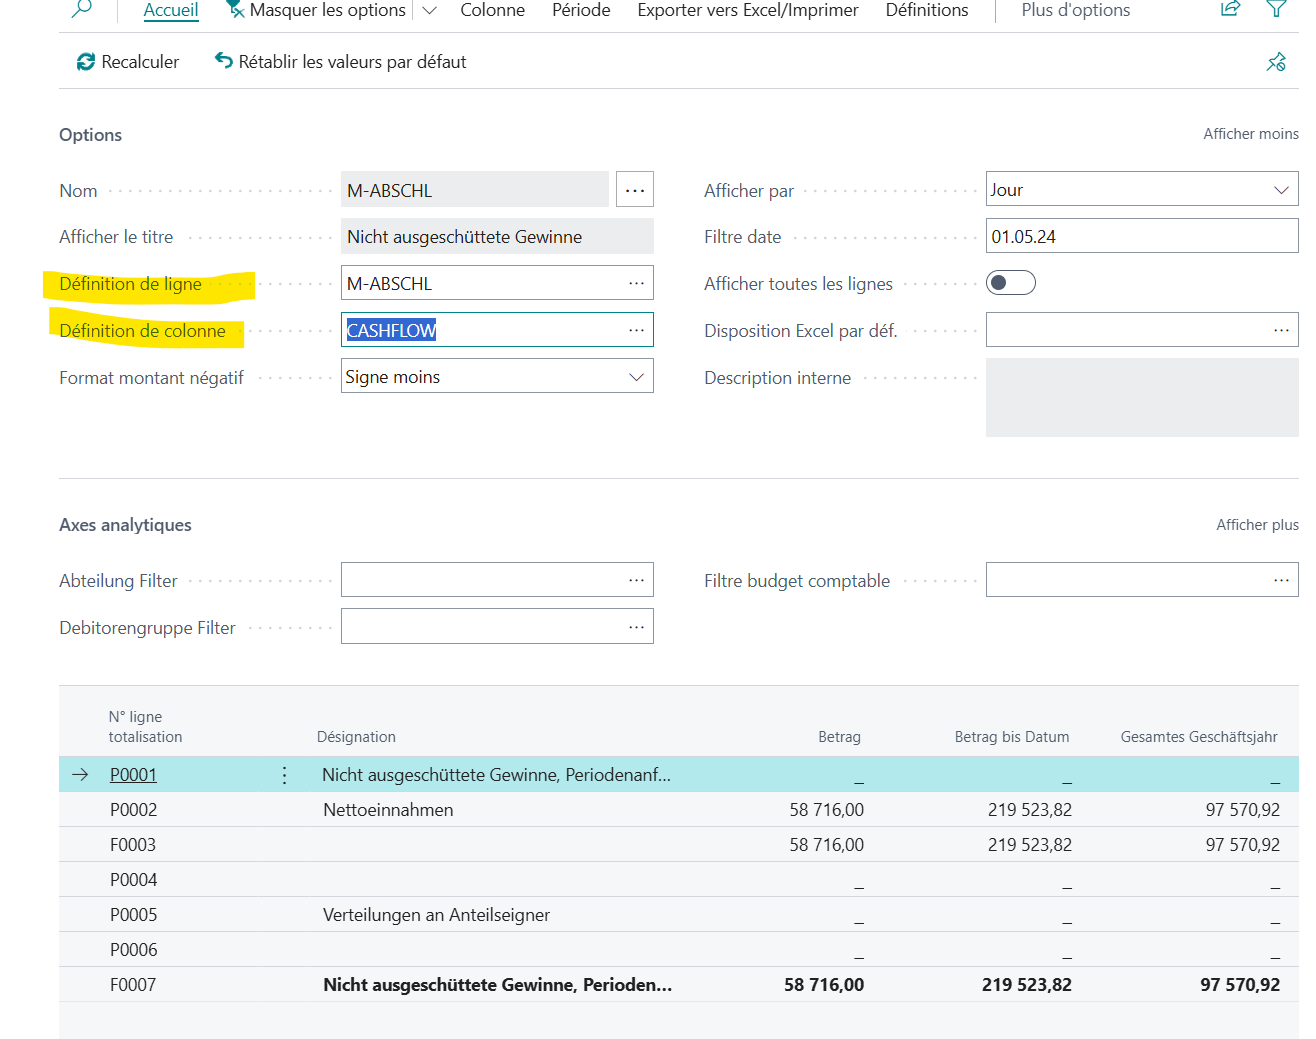Viewport: 1316px width, 1039px height.
Task: Open the filter funnel icon
Action: click(1276, 9)
